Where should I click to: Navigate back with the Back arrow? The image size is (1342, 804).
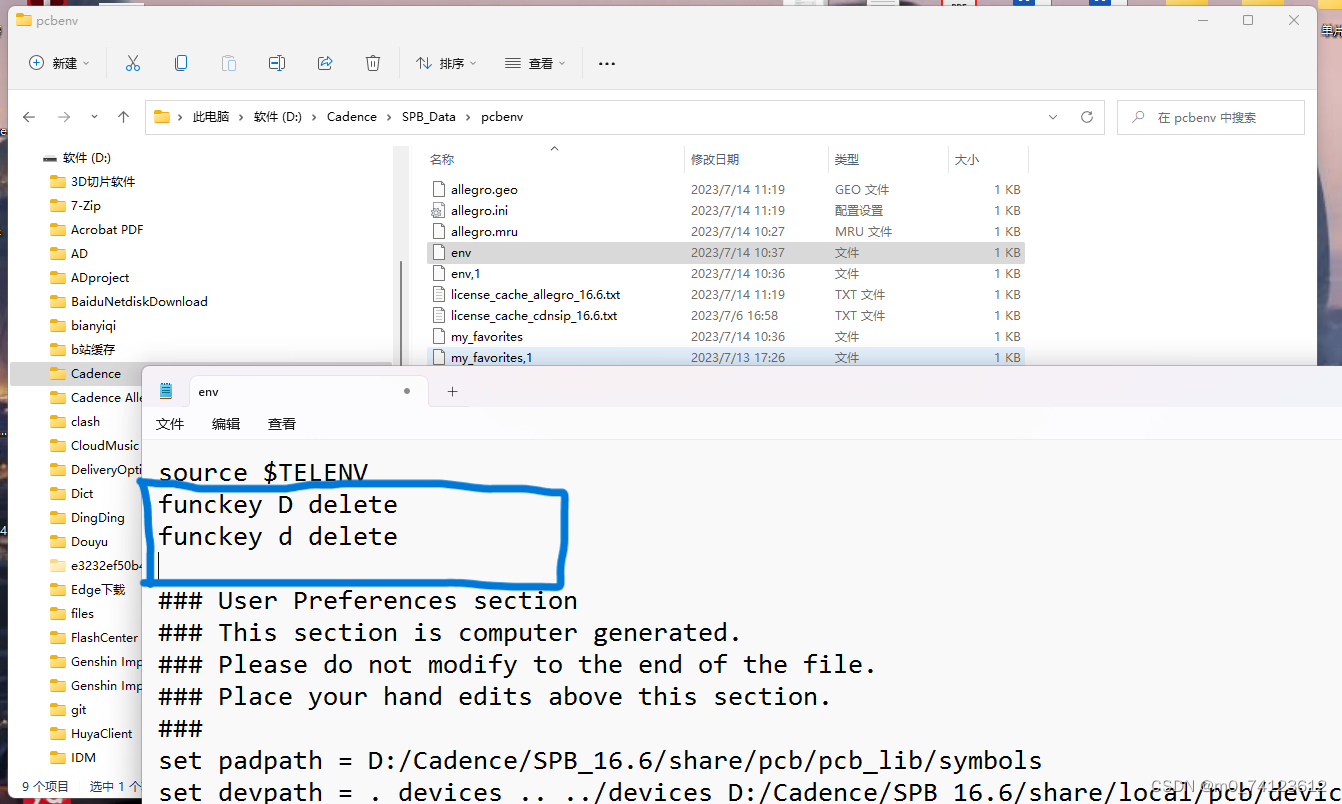(29, 117)
